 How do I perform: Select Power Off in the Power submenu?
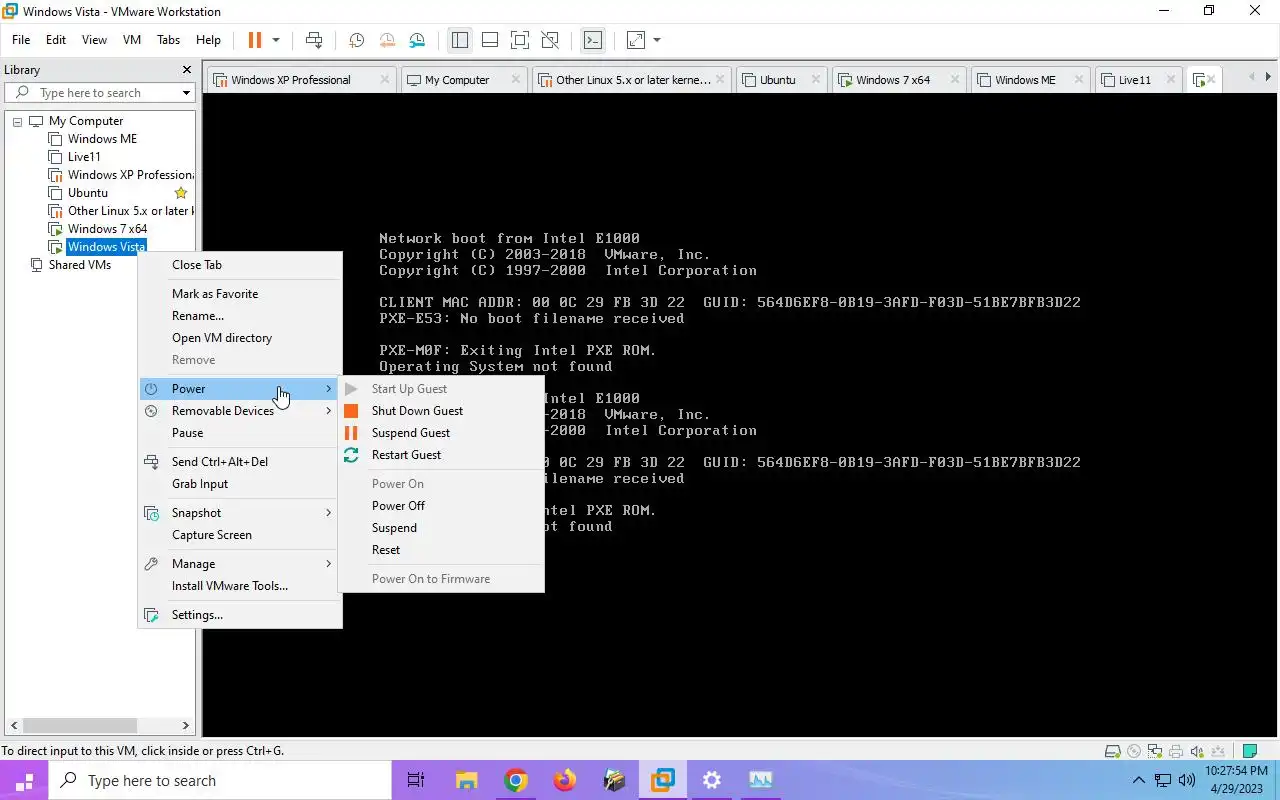[x=441, y=506]
